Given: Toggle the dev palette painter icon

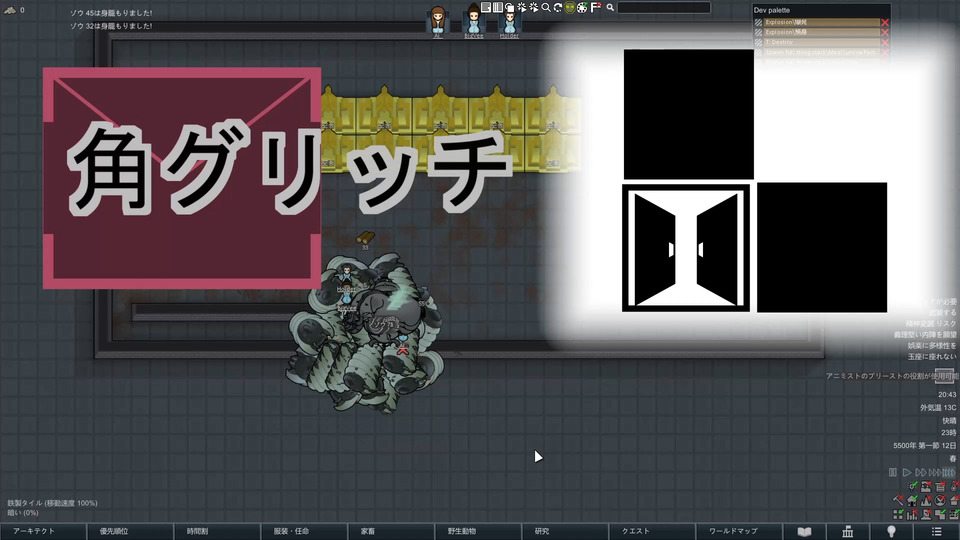Looking at the screenshot, I should click(582, 7).
